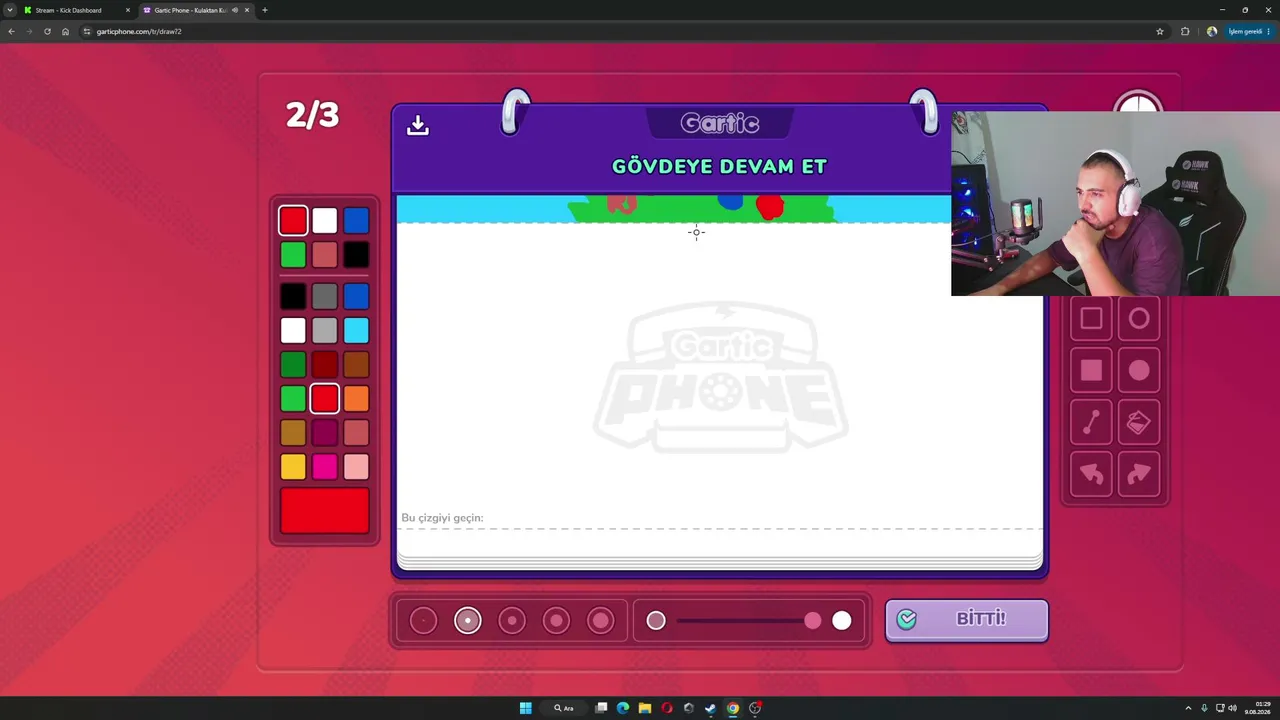Choose the middle brush size
Image resolution: width=1280 pixels, height=720 pixels.
512,621
